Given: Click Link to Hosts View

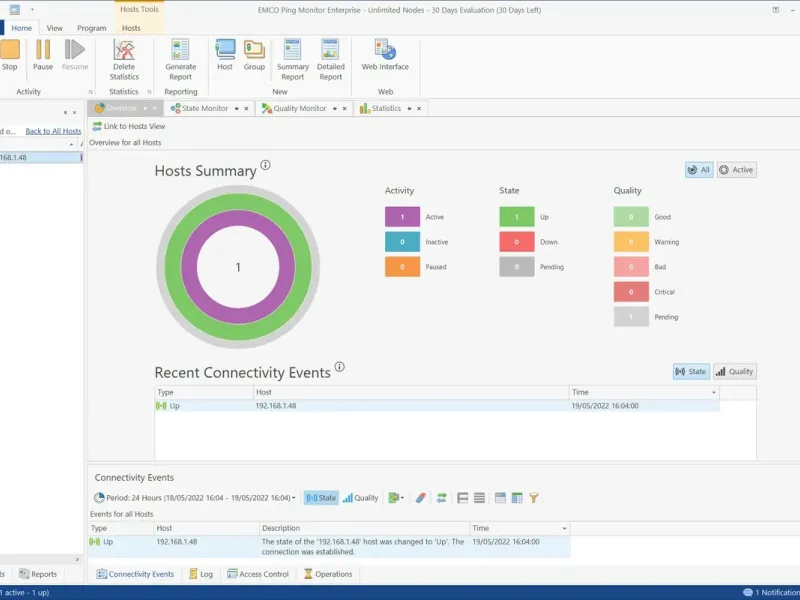Looking at the screenshot, I should 129,126.
